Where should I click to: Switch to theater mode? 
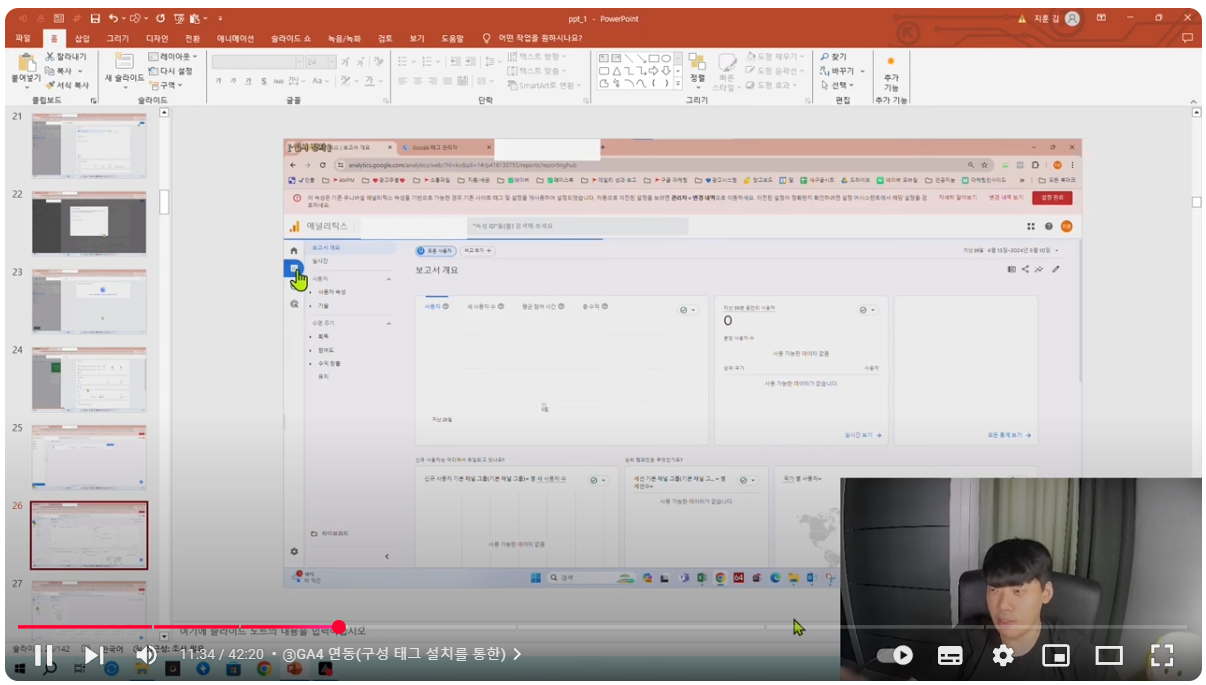pos(1109,656)
